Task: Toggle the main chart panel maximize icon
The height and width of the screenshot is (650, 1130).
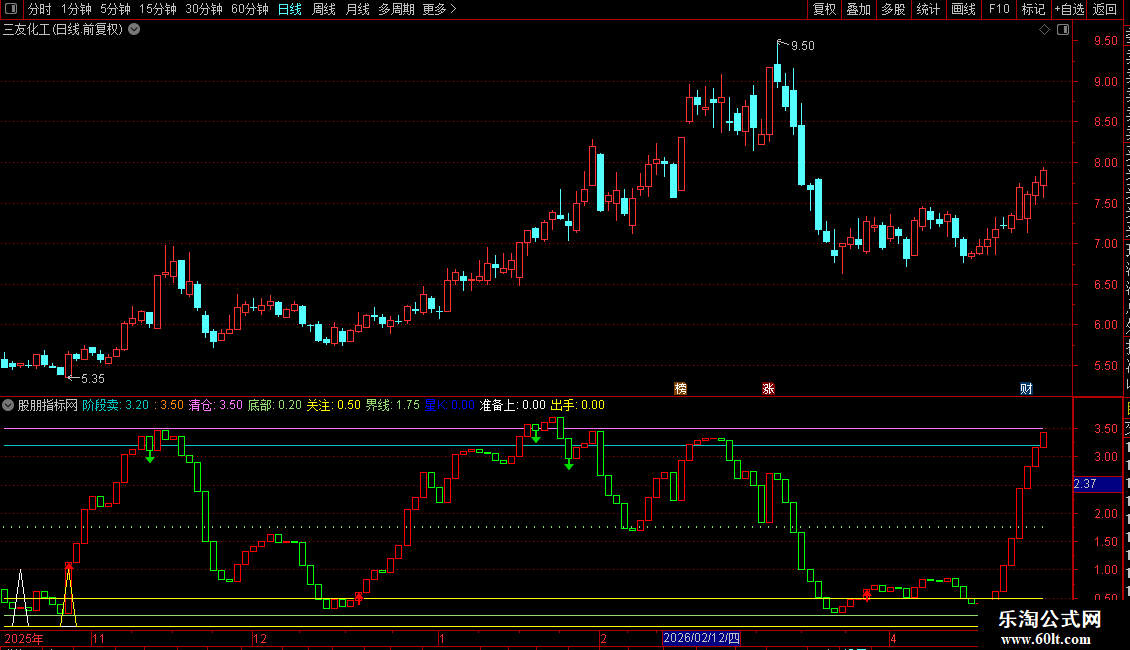Action: [1063, 30]
